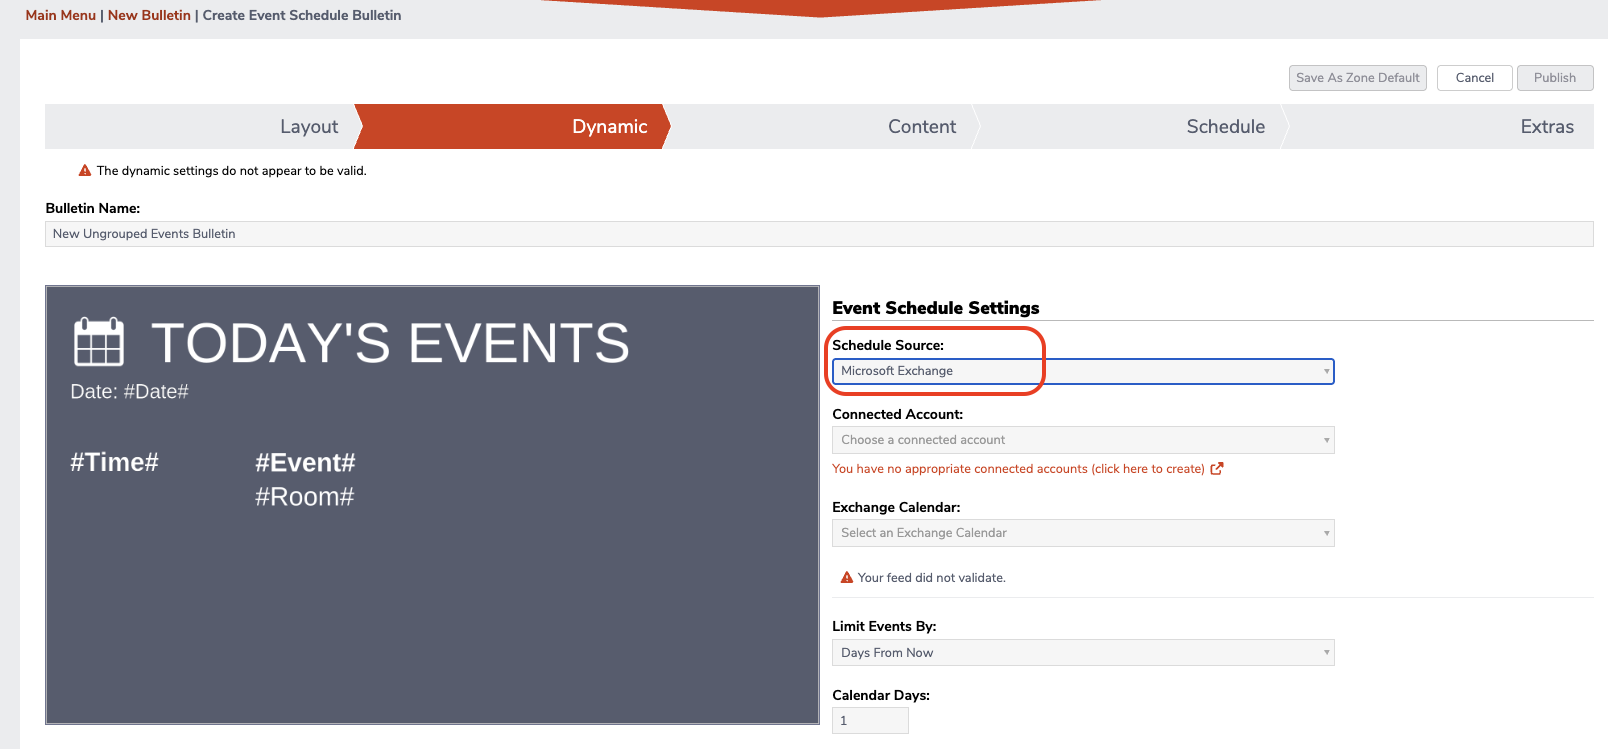This screenshot has height=749, width=1608.
Task: Click the #Room# placeholder in preview
Action: (x=304, y=497)
